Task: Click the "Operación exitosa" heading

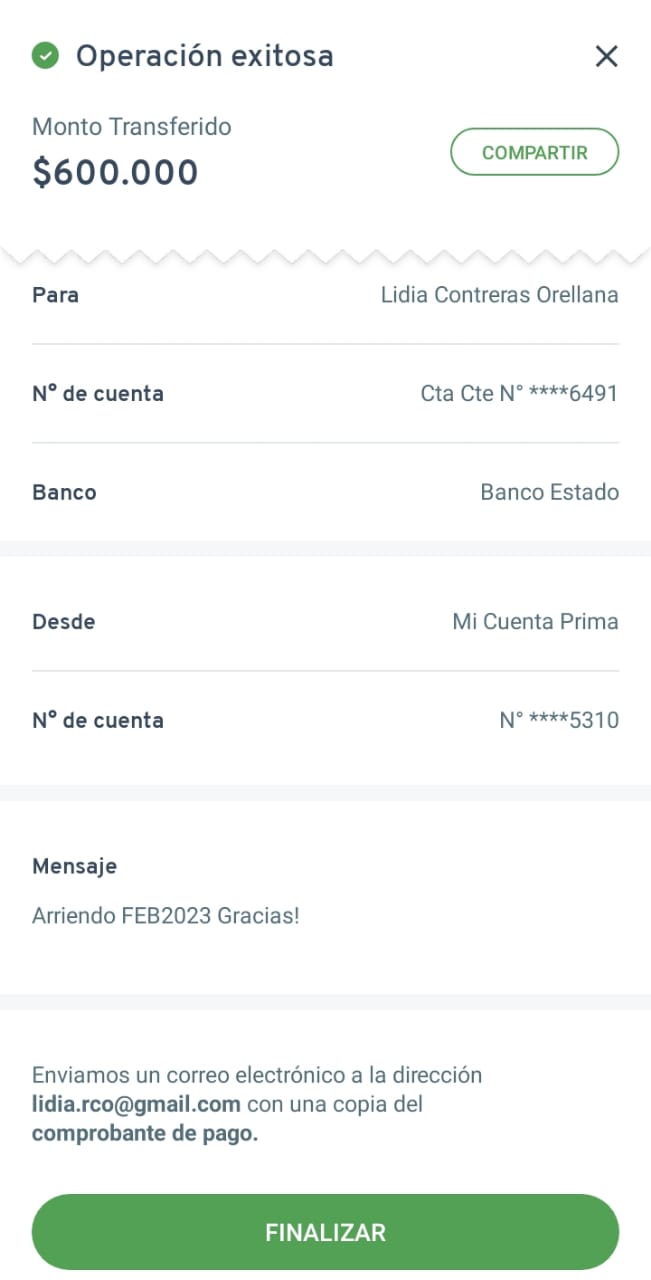Action: [204, 56]
